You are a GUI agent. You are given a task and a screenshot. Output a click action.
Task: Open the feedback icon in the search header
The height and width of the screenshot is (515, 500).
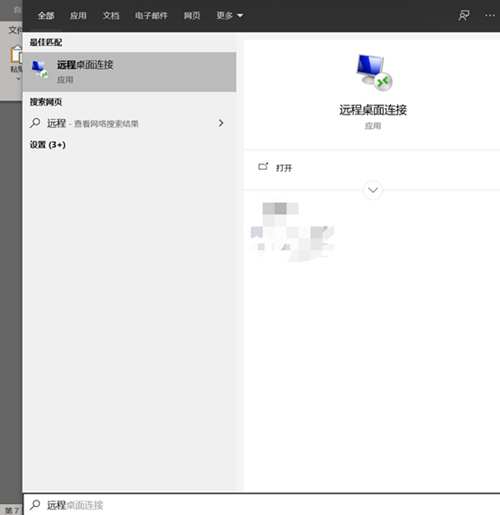click(464, 15)
